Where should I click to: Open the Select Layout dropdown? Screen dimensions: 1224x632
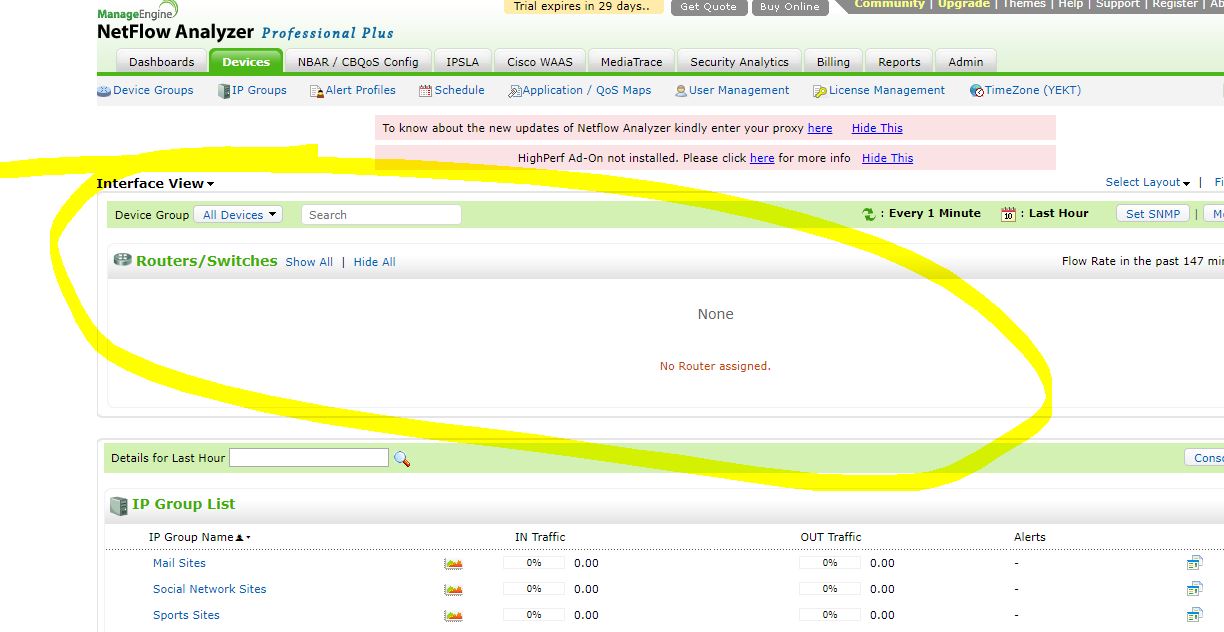tap(1147, 182)
